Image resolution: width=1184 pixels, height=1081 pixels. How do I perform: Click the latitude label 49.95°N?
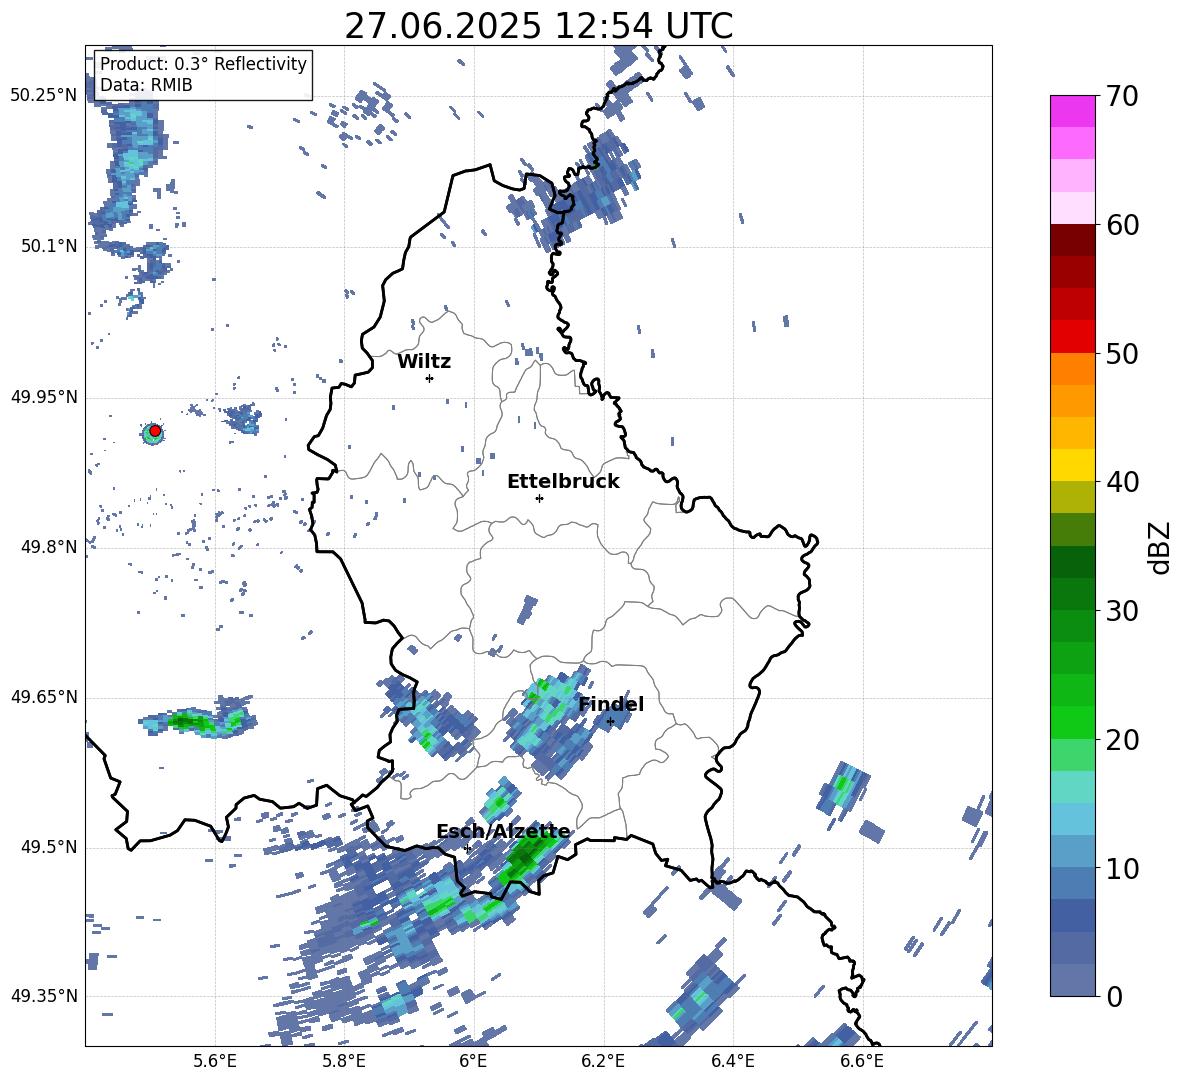[44, 397]
